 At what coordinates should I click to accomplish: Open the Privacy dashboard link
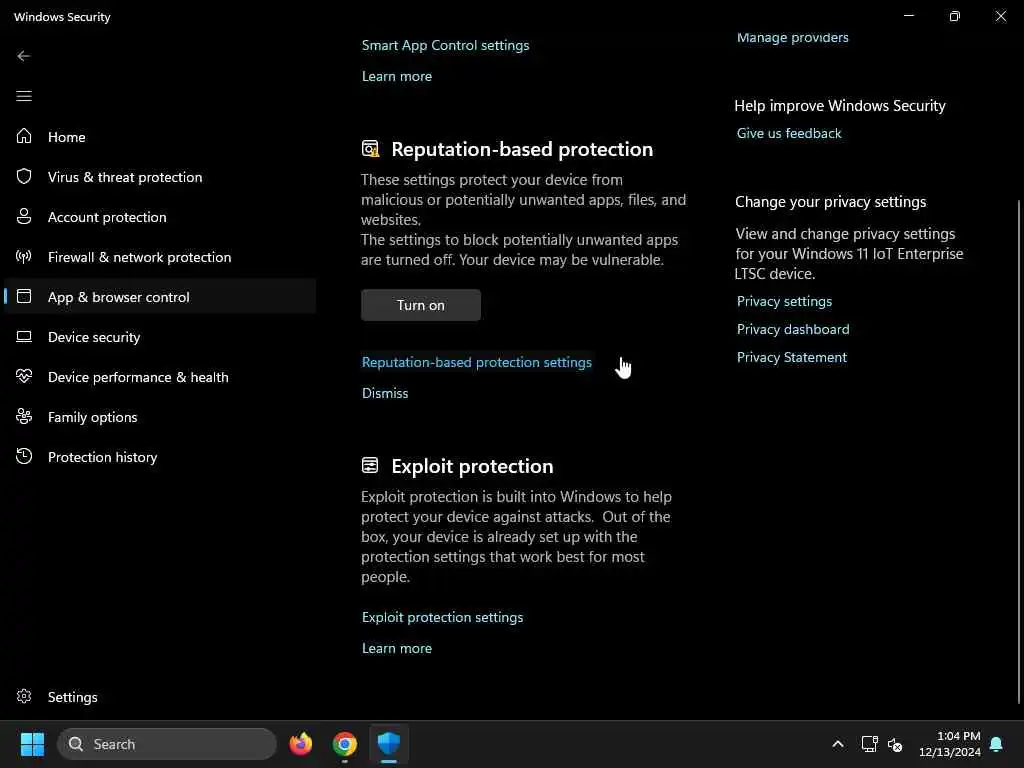793,329
